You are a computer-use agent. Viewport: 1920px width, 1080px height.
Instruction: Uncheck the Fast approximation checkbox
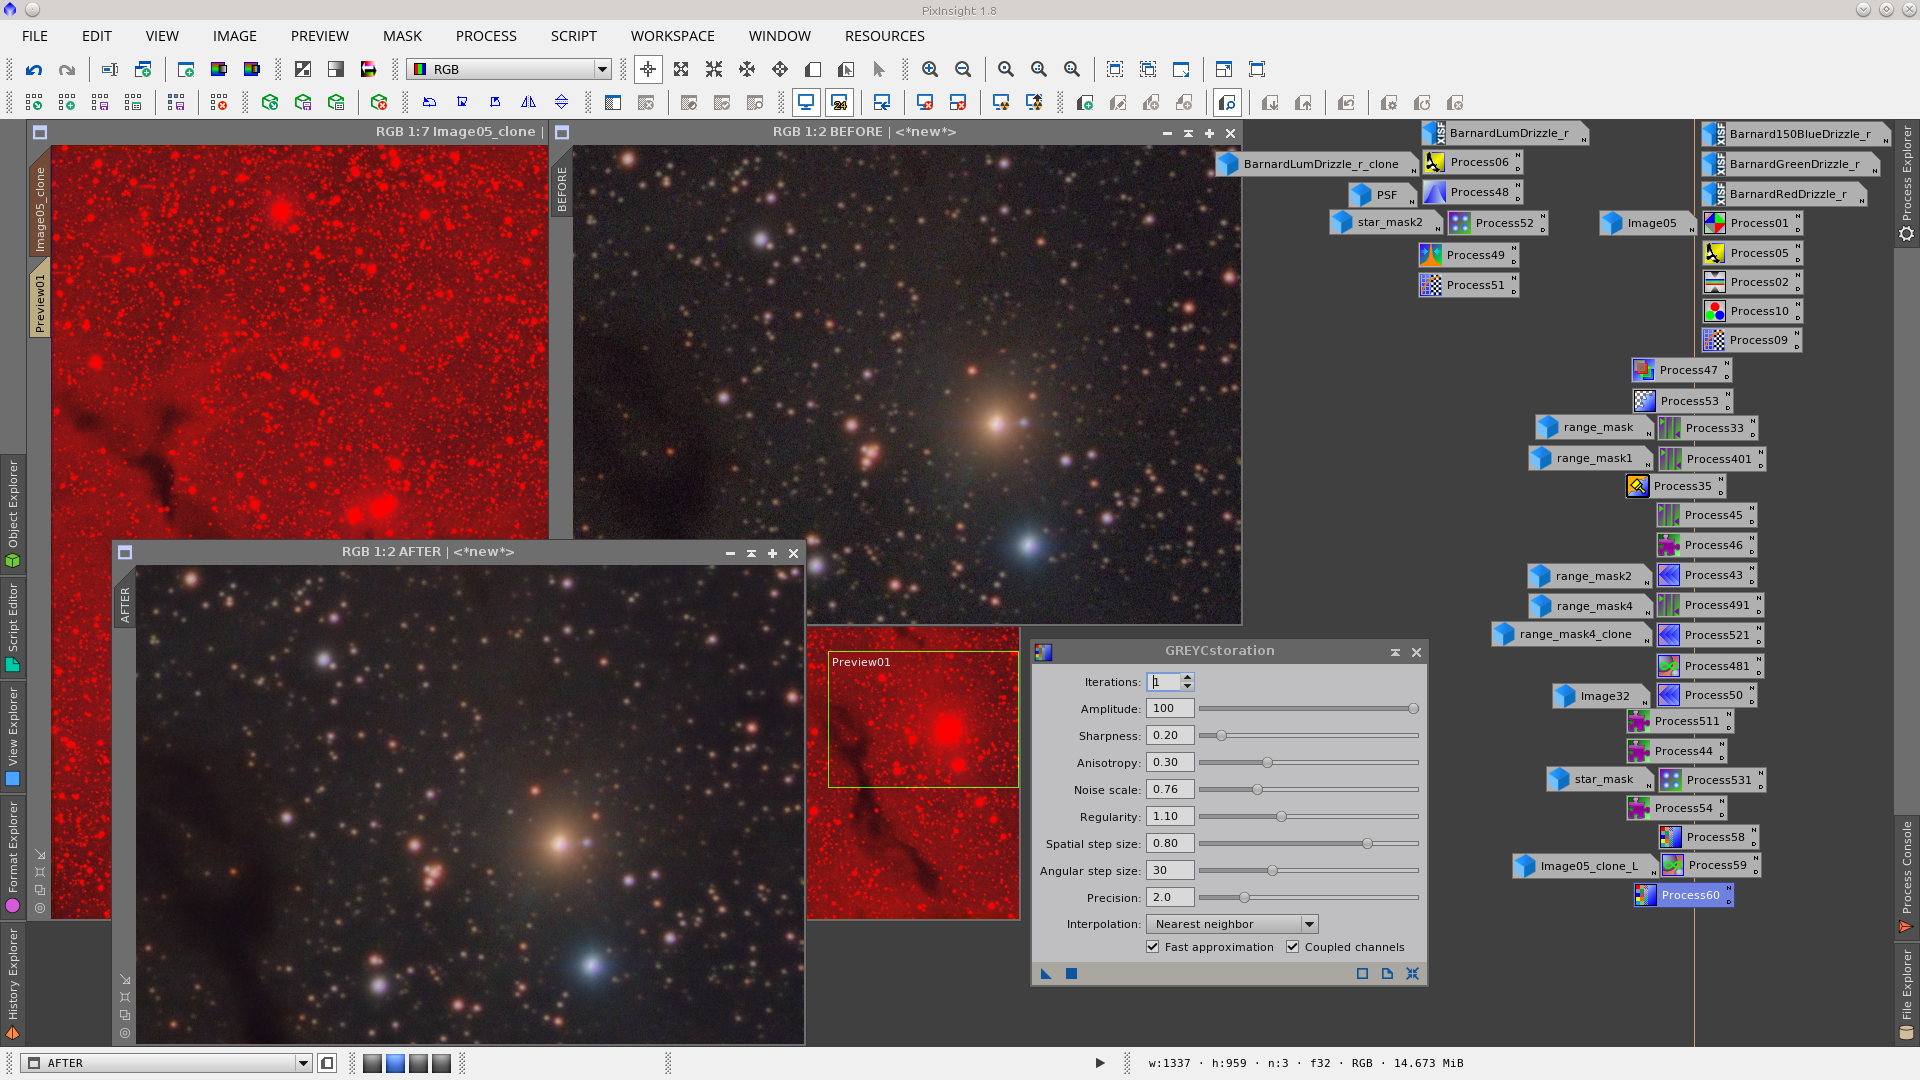[x=1153, y=947]
